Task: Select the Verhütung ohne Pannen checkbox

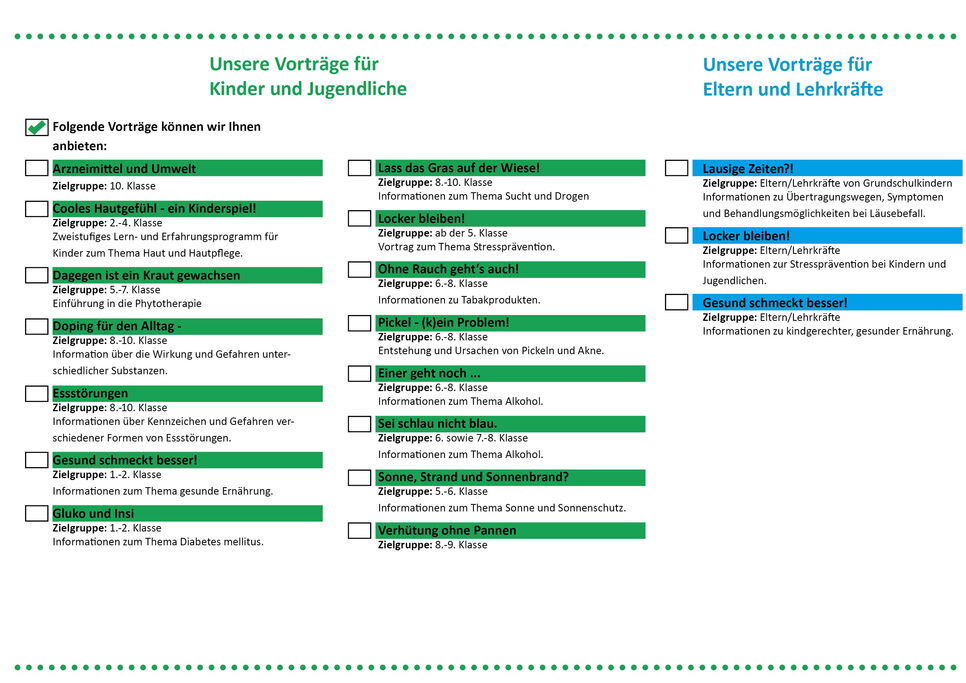Action: point(360,530)
